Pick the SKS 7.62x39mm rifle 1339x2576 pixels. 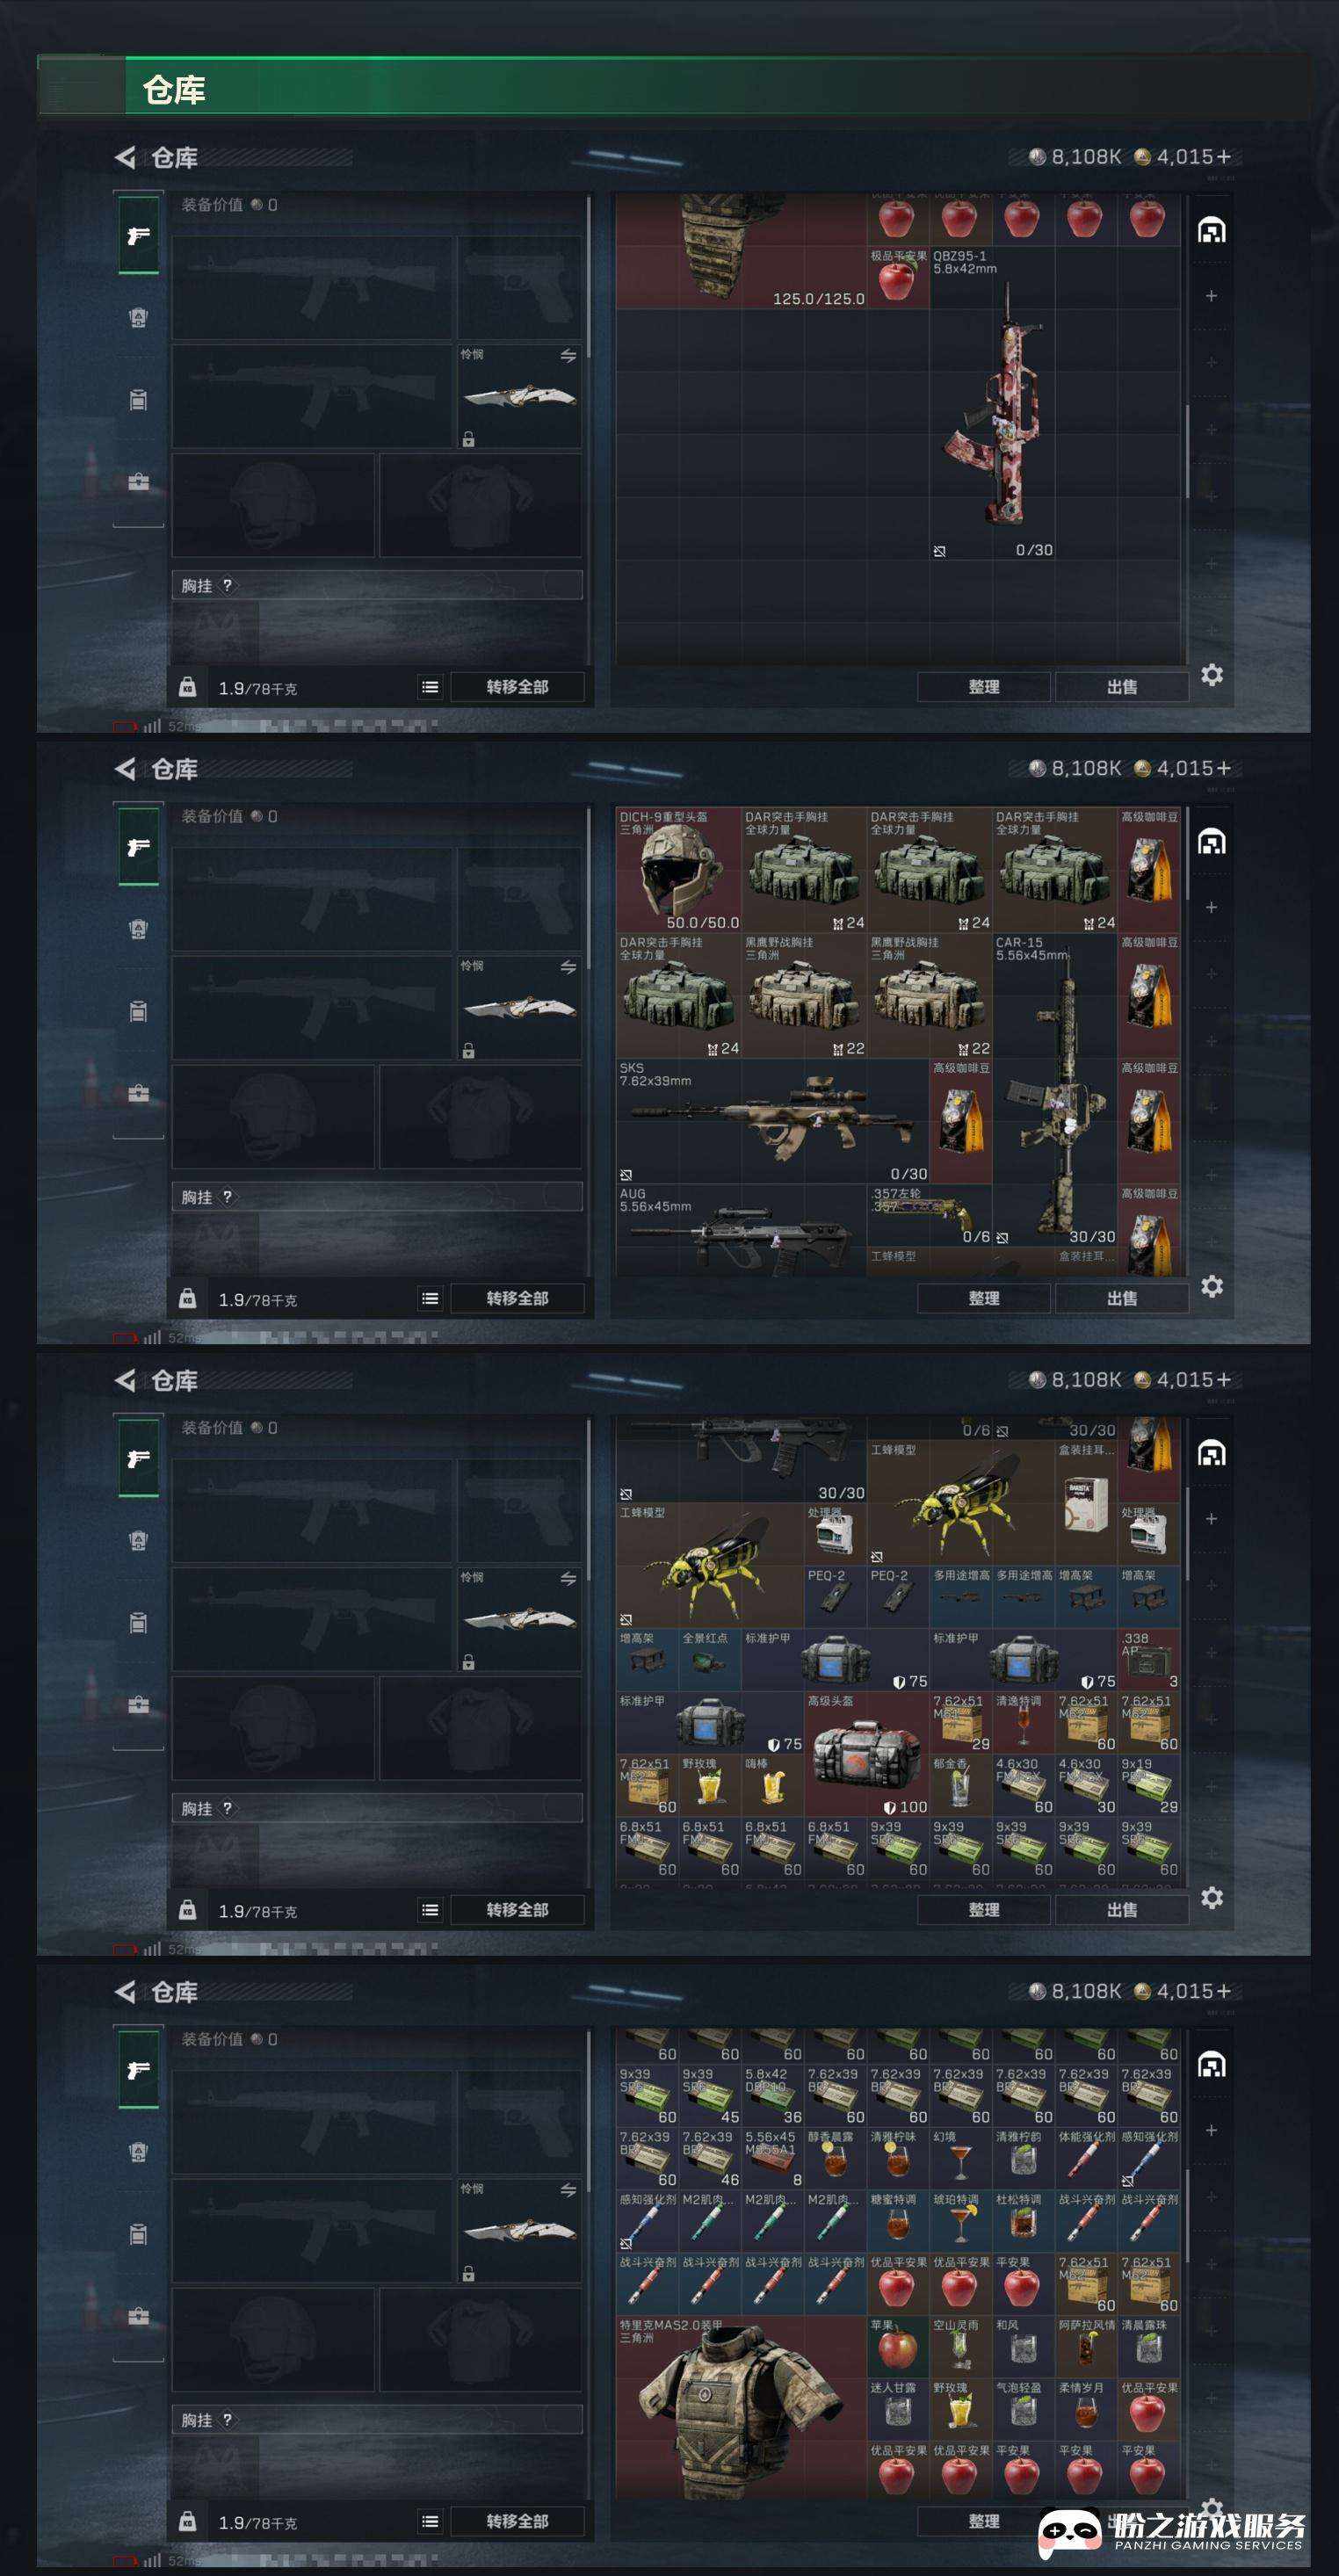coord(772,1121)
